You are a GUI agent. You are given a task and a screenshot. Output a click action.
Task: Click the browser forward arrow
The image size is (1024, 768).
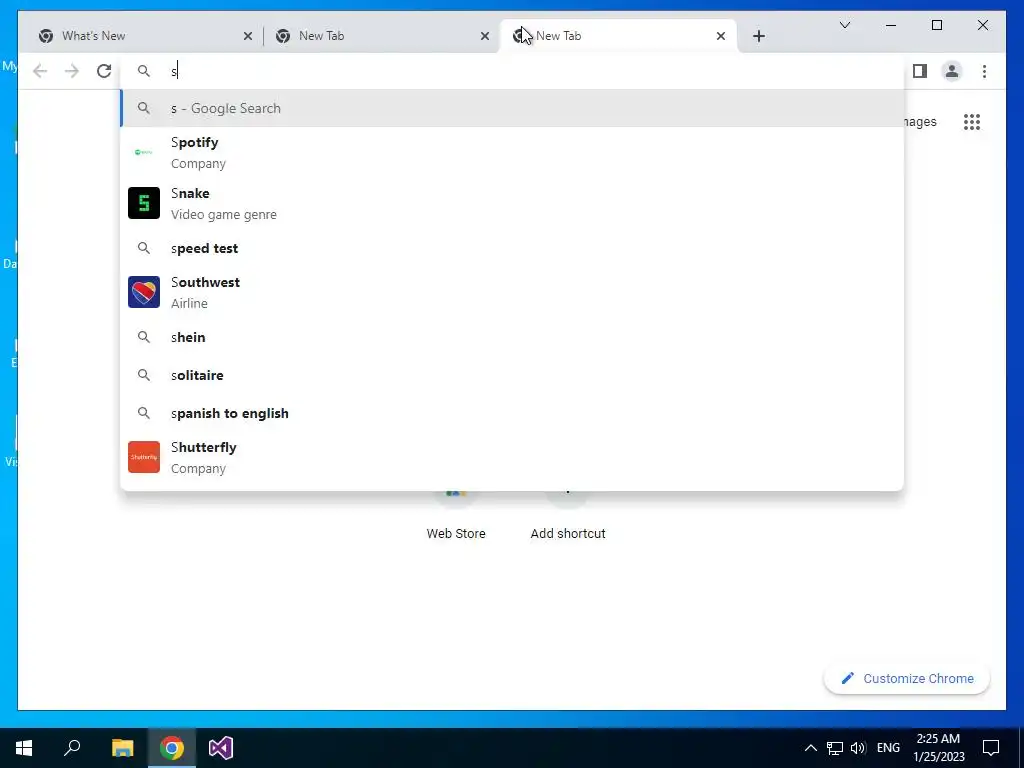(x=72, y=71)
